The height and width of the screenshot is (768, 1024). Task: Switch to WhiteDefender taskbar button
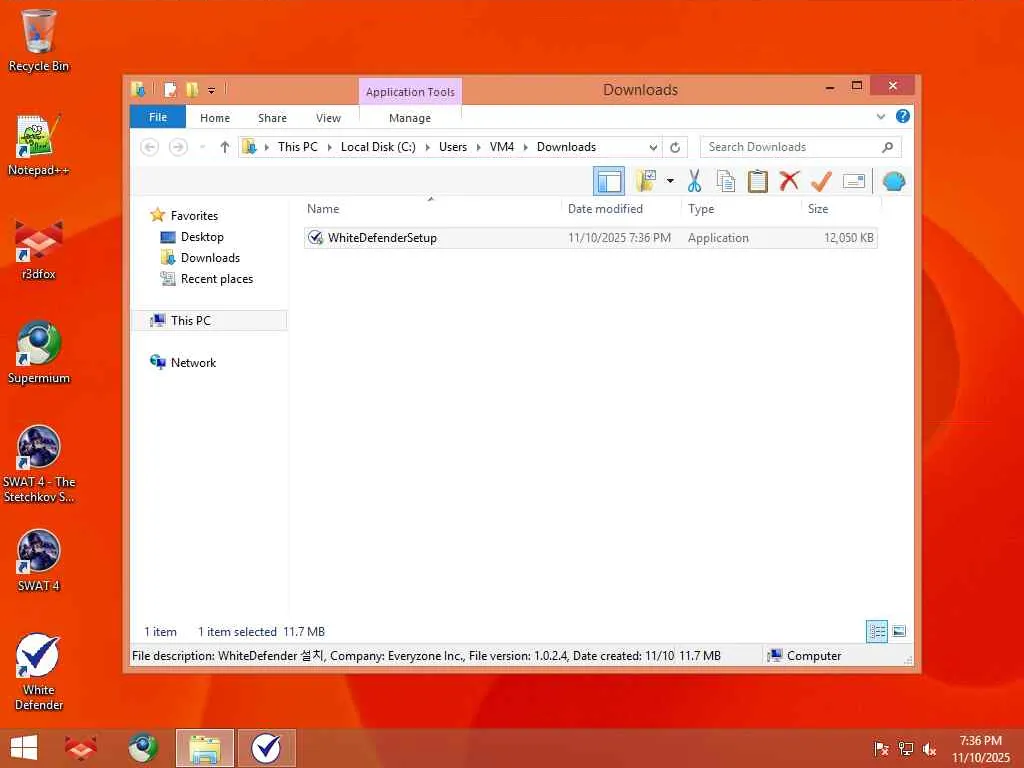[266, 748]
